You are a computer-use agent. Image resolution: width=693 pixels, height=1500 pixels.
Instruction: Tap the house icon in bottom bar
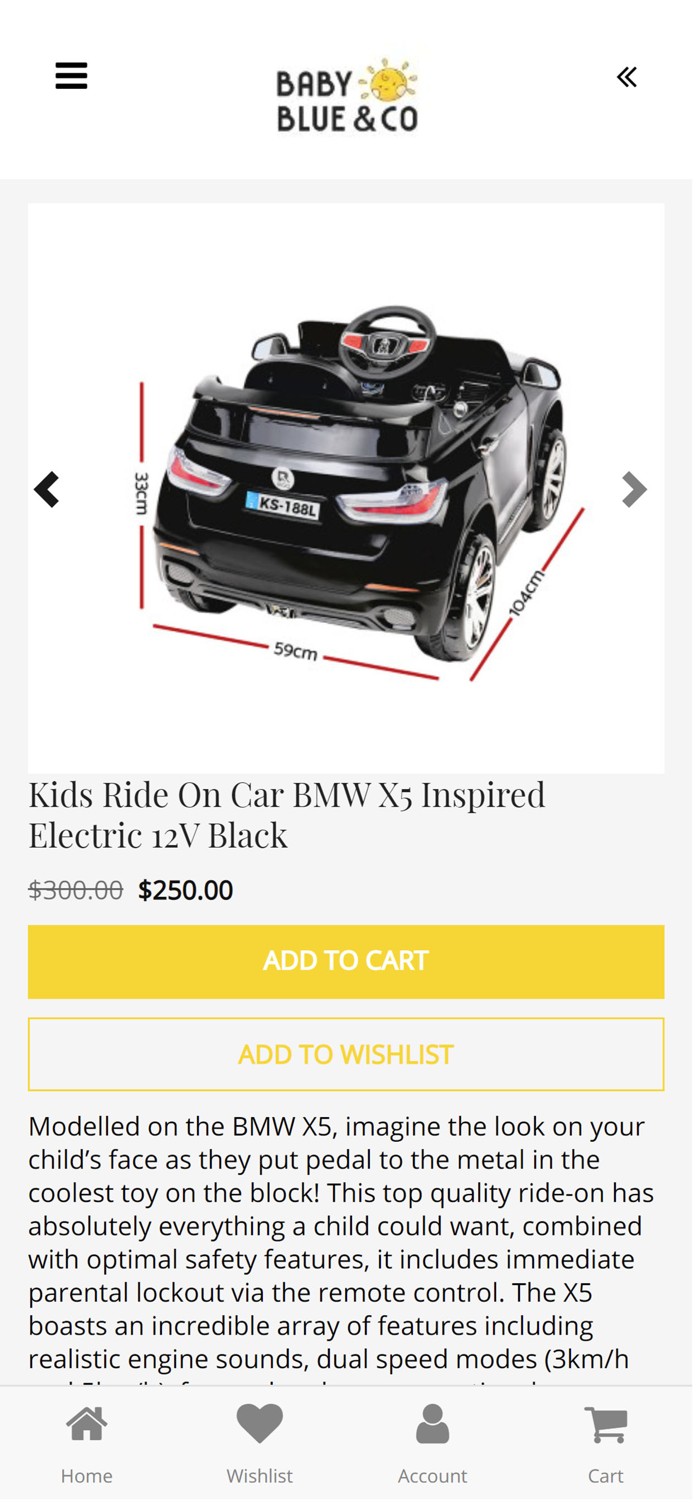tap(87, 1424)
